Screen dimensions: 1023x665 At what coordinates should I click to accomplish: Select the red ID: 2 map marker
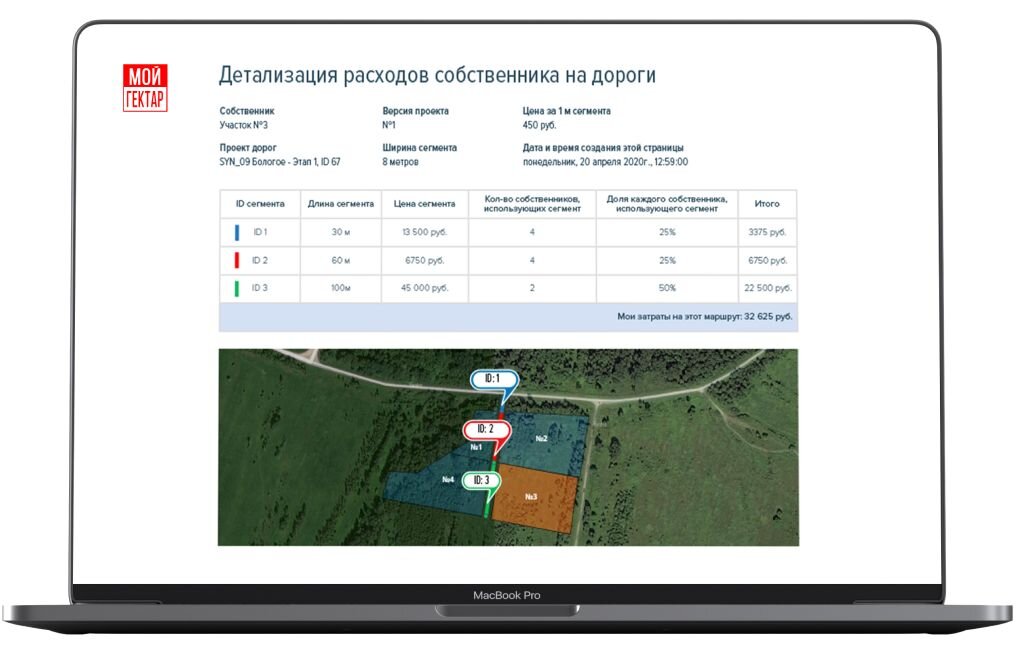tap(486, 429)
